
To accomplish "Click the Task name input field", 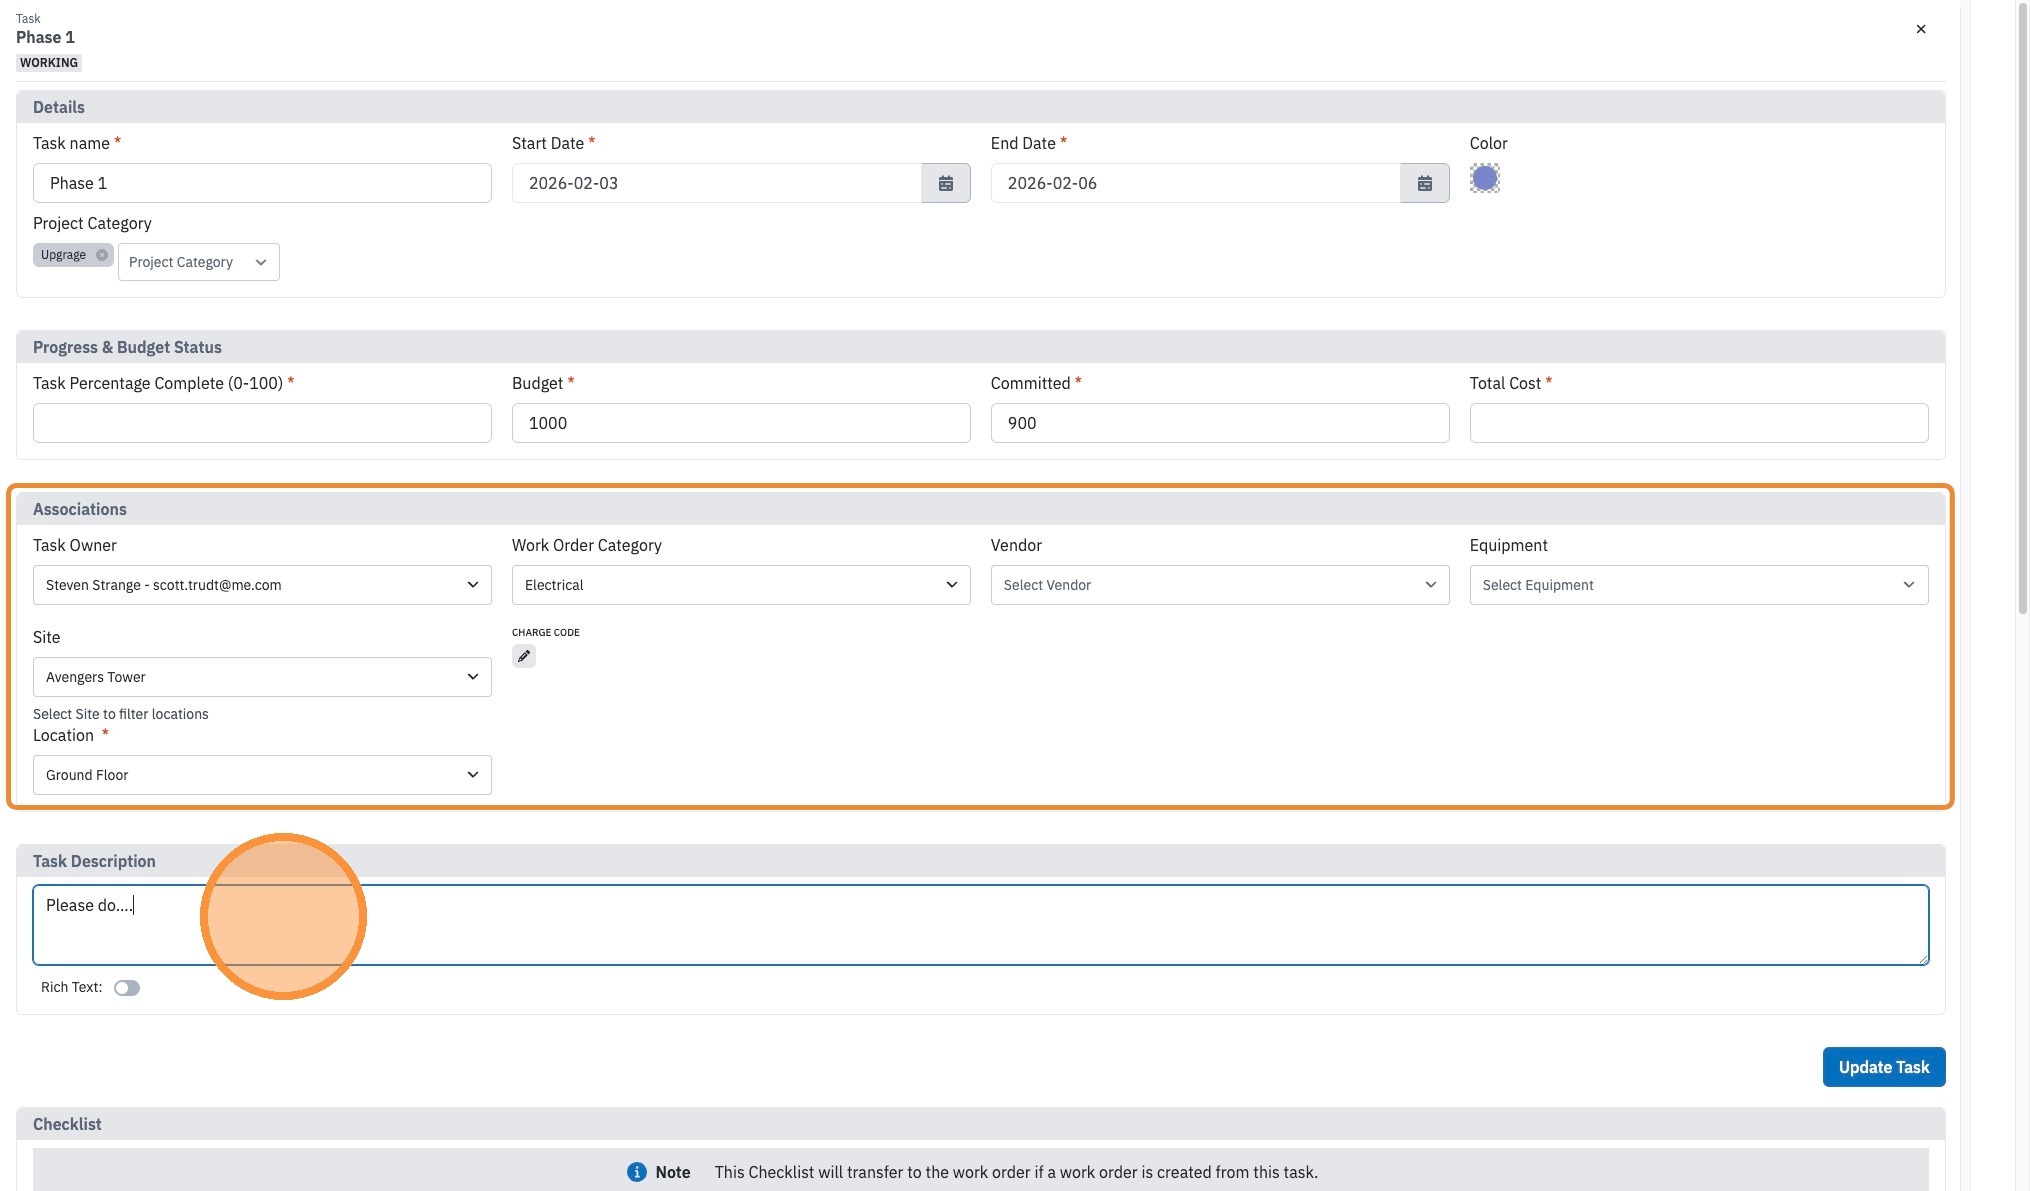I will point(262,183).
